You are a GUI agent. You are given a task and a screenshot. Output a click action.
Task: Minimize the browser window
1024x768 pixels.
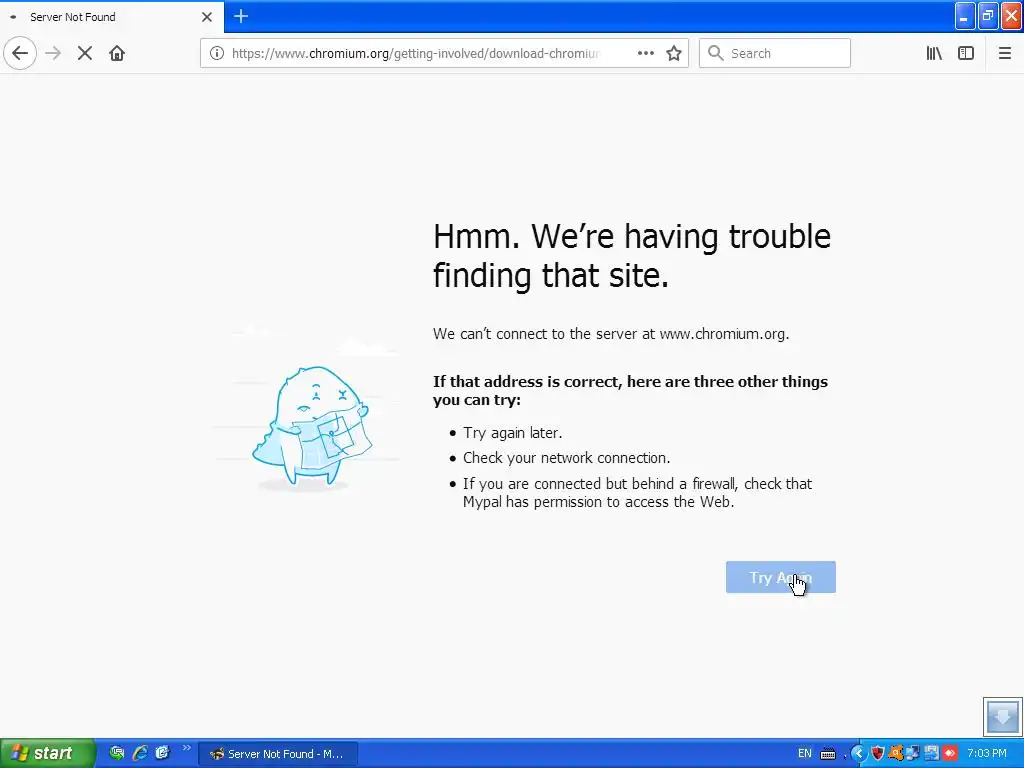(965, 16)
